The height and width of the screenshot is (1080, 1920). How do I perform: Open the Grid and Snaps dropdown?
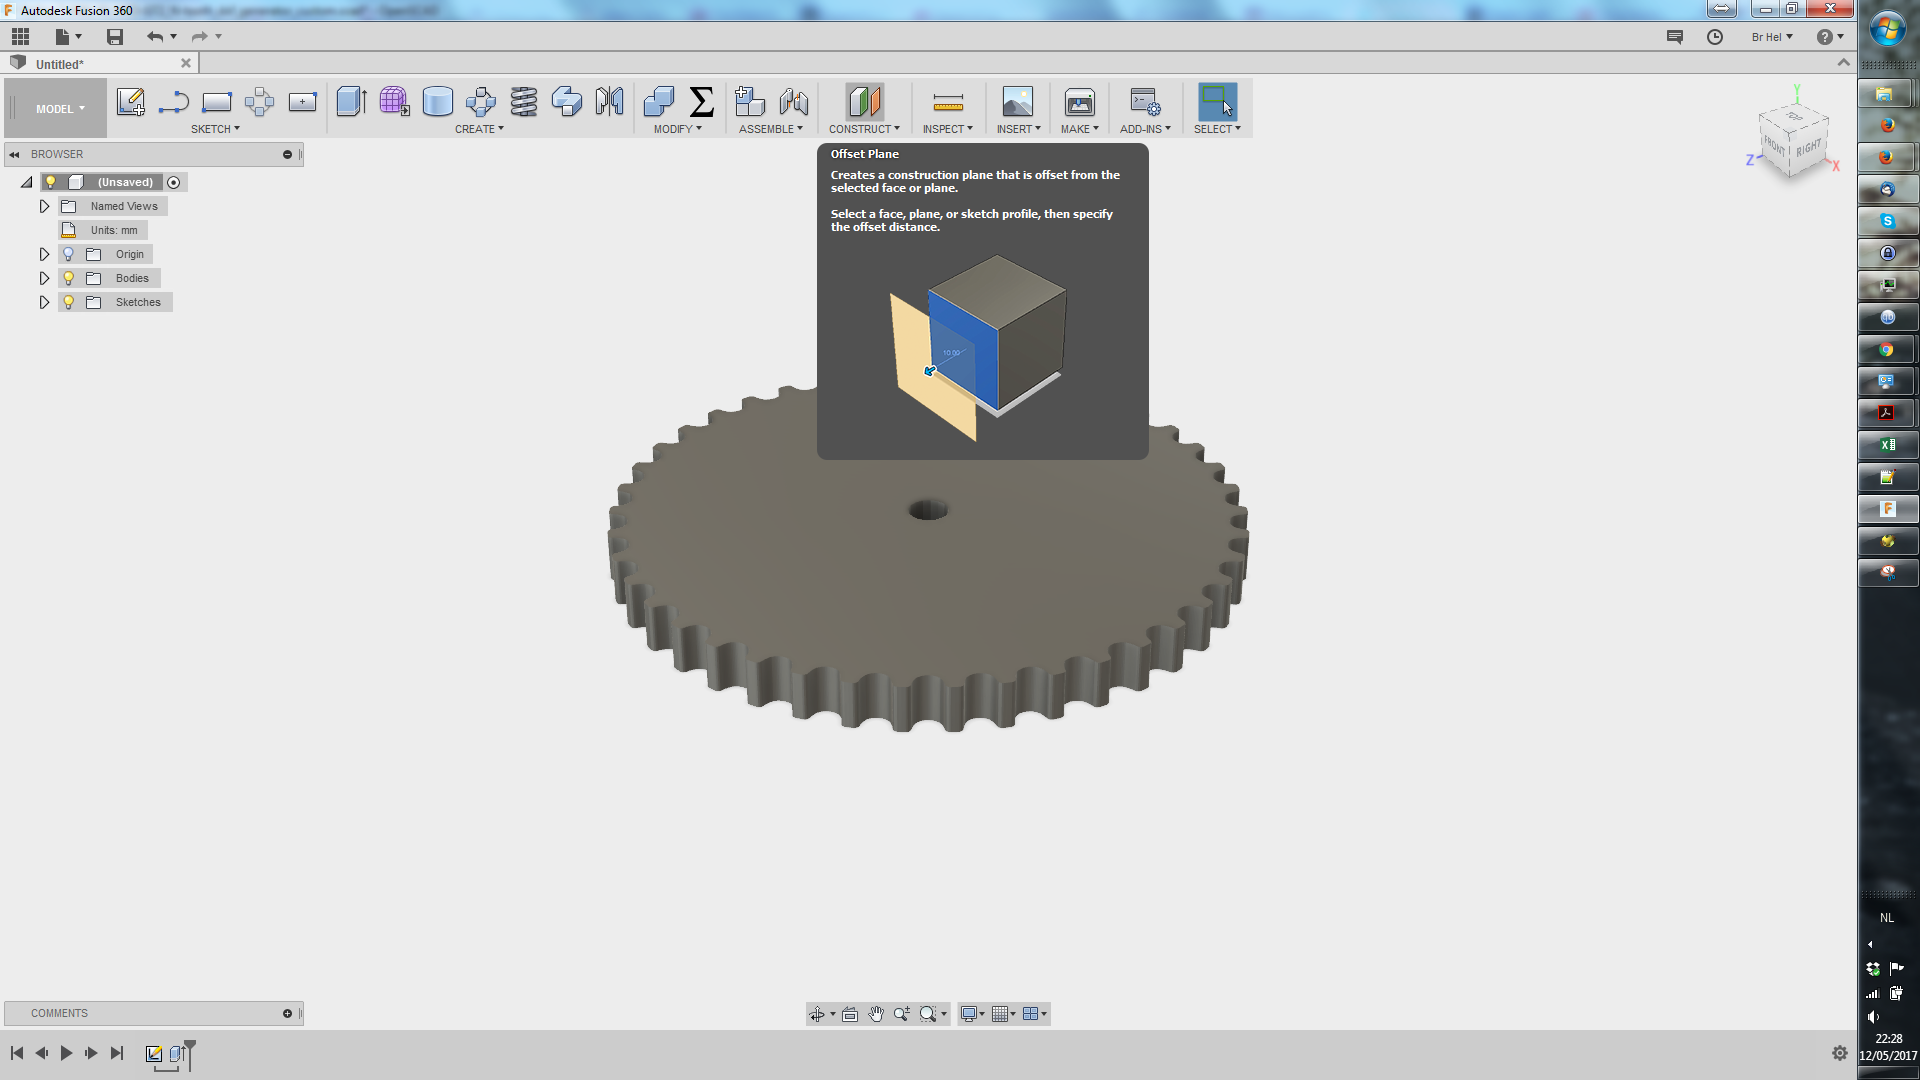coord(1003,1014)
